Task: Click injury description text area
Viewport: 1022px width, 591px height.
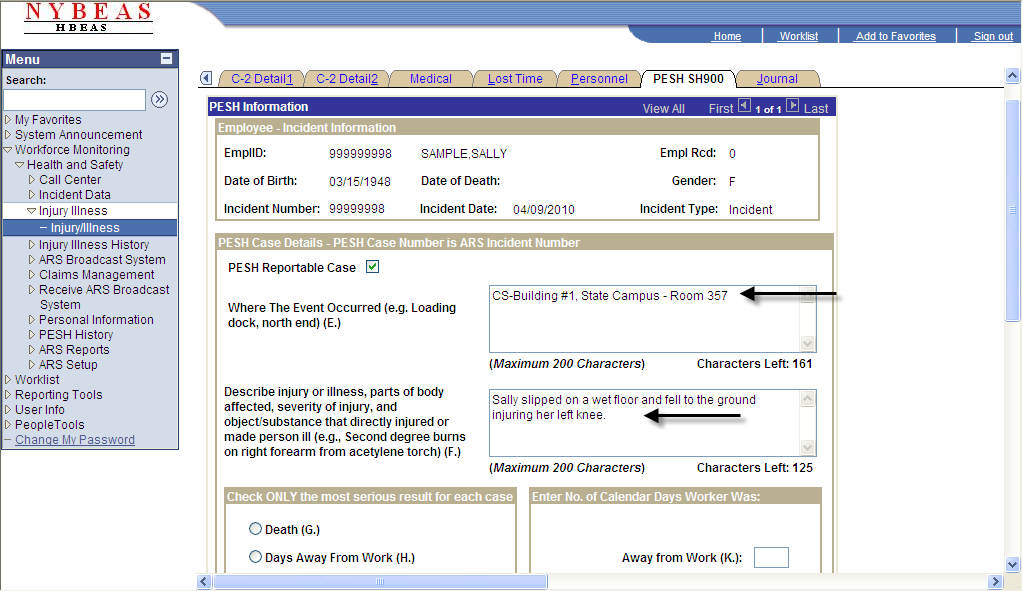Action: pos(652,423)
